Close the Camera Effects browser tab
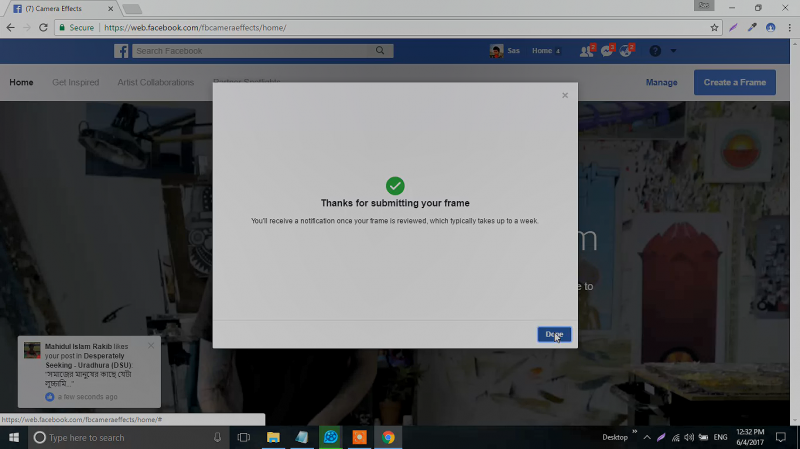800x449 pixels. [111, 9]
